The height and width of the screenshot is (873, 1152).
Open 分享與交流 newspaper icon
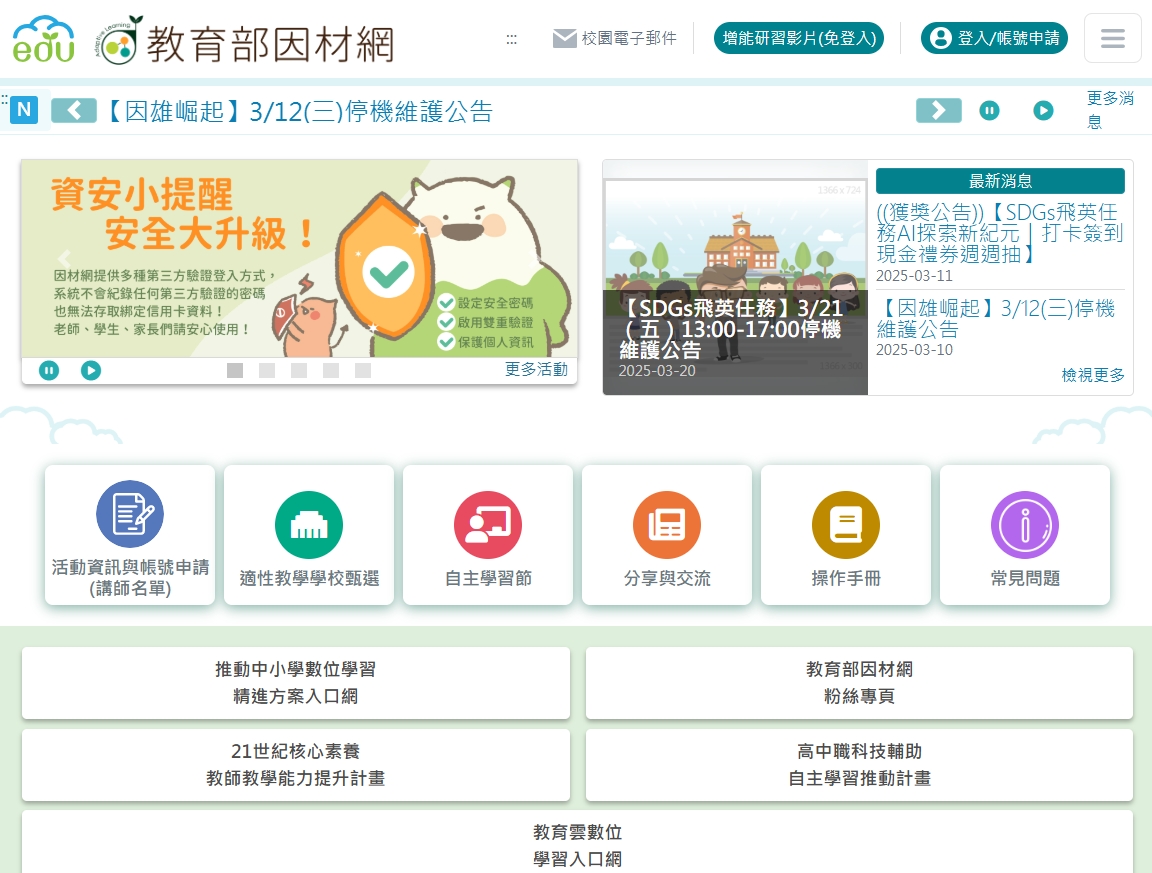pyautogui.click(x=667, y=525)
